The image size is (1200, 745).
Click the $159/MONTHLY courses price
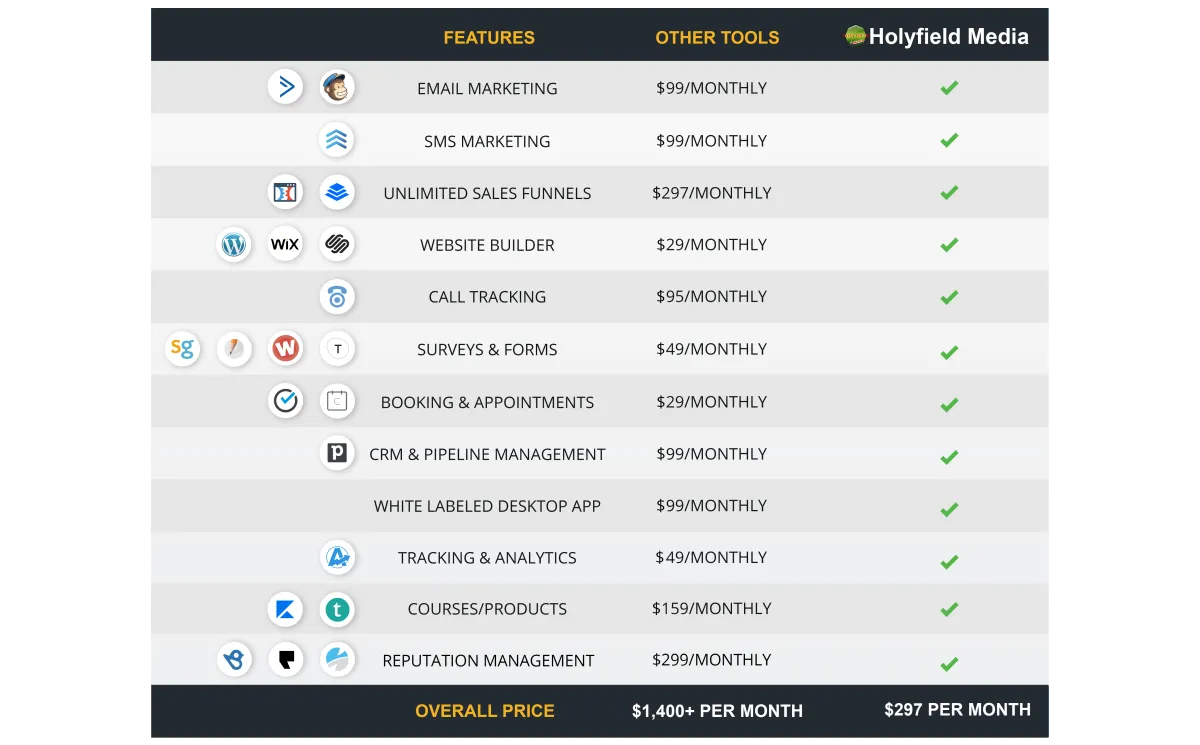coord(712,609)
